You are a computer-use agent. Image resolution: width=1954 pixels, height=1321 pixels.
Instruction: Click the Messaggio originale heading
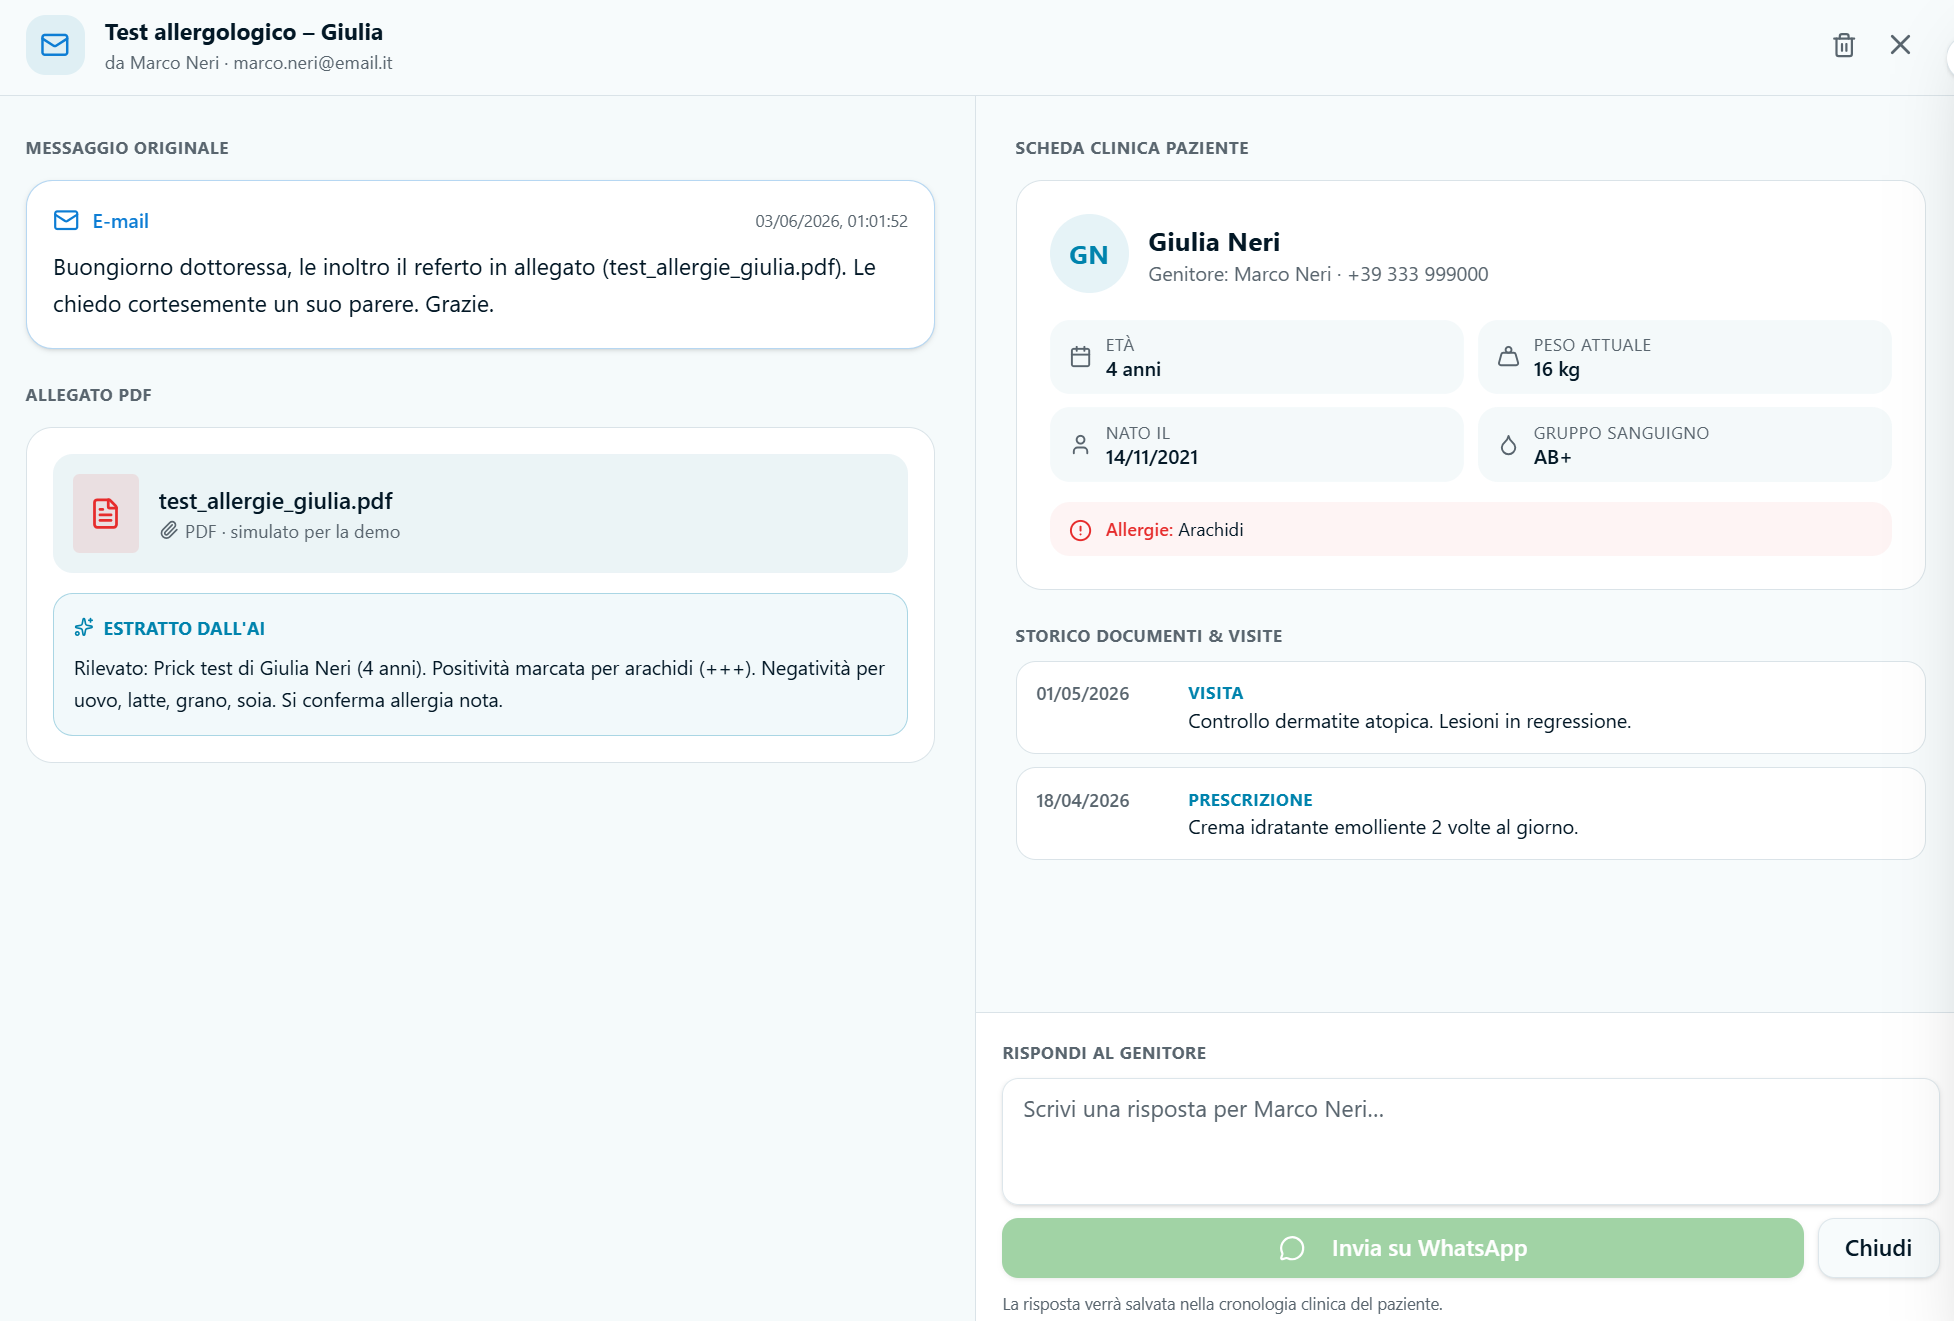[127, 148]
